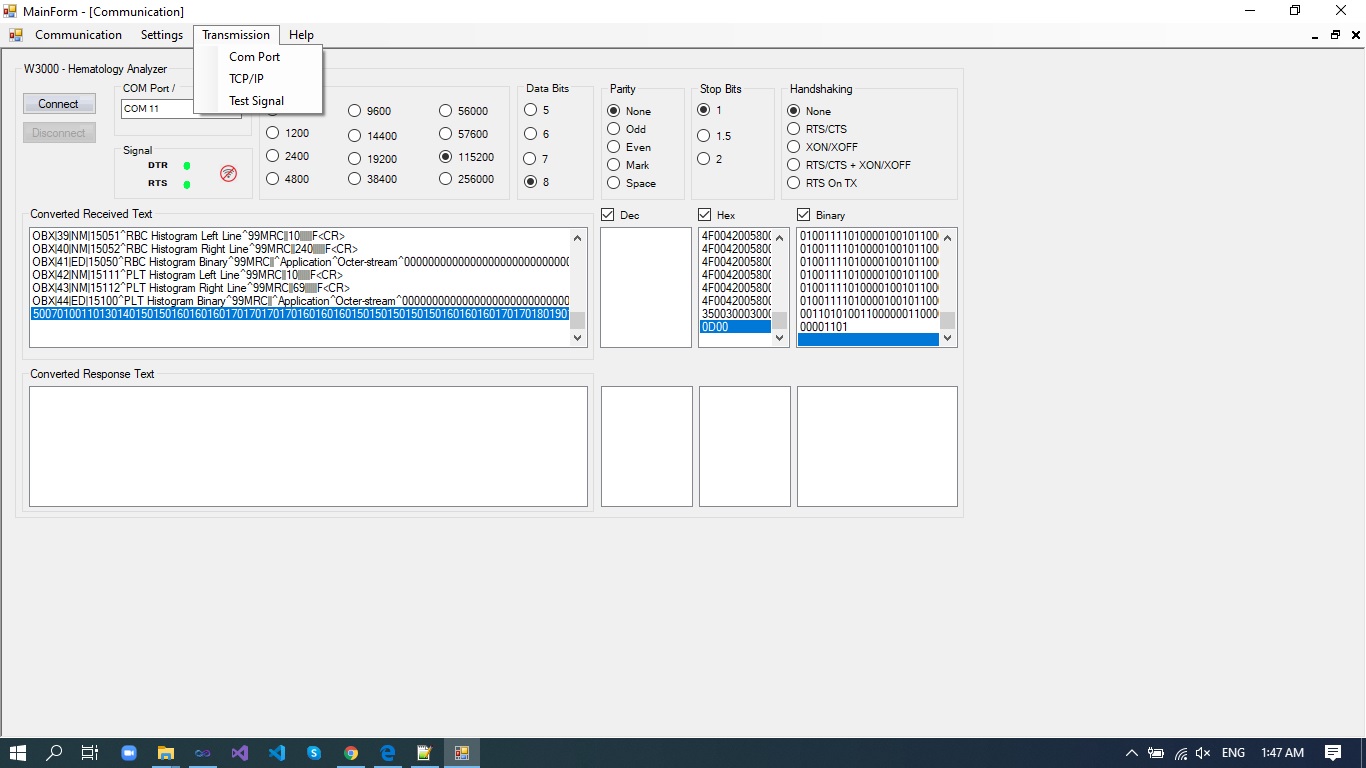Click inside the Converted Response Text box
This screenshot has height=768, width=1366.
click(308, 446)
